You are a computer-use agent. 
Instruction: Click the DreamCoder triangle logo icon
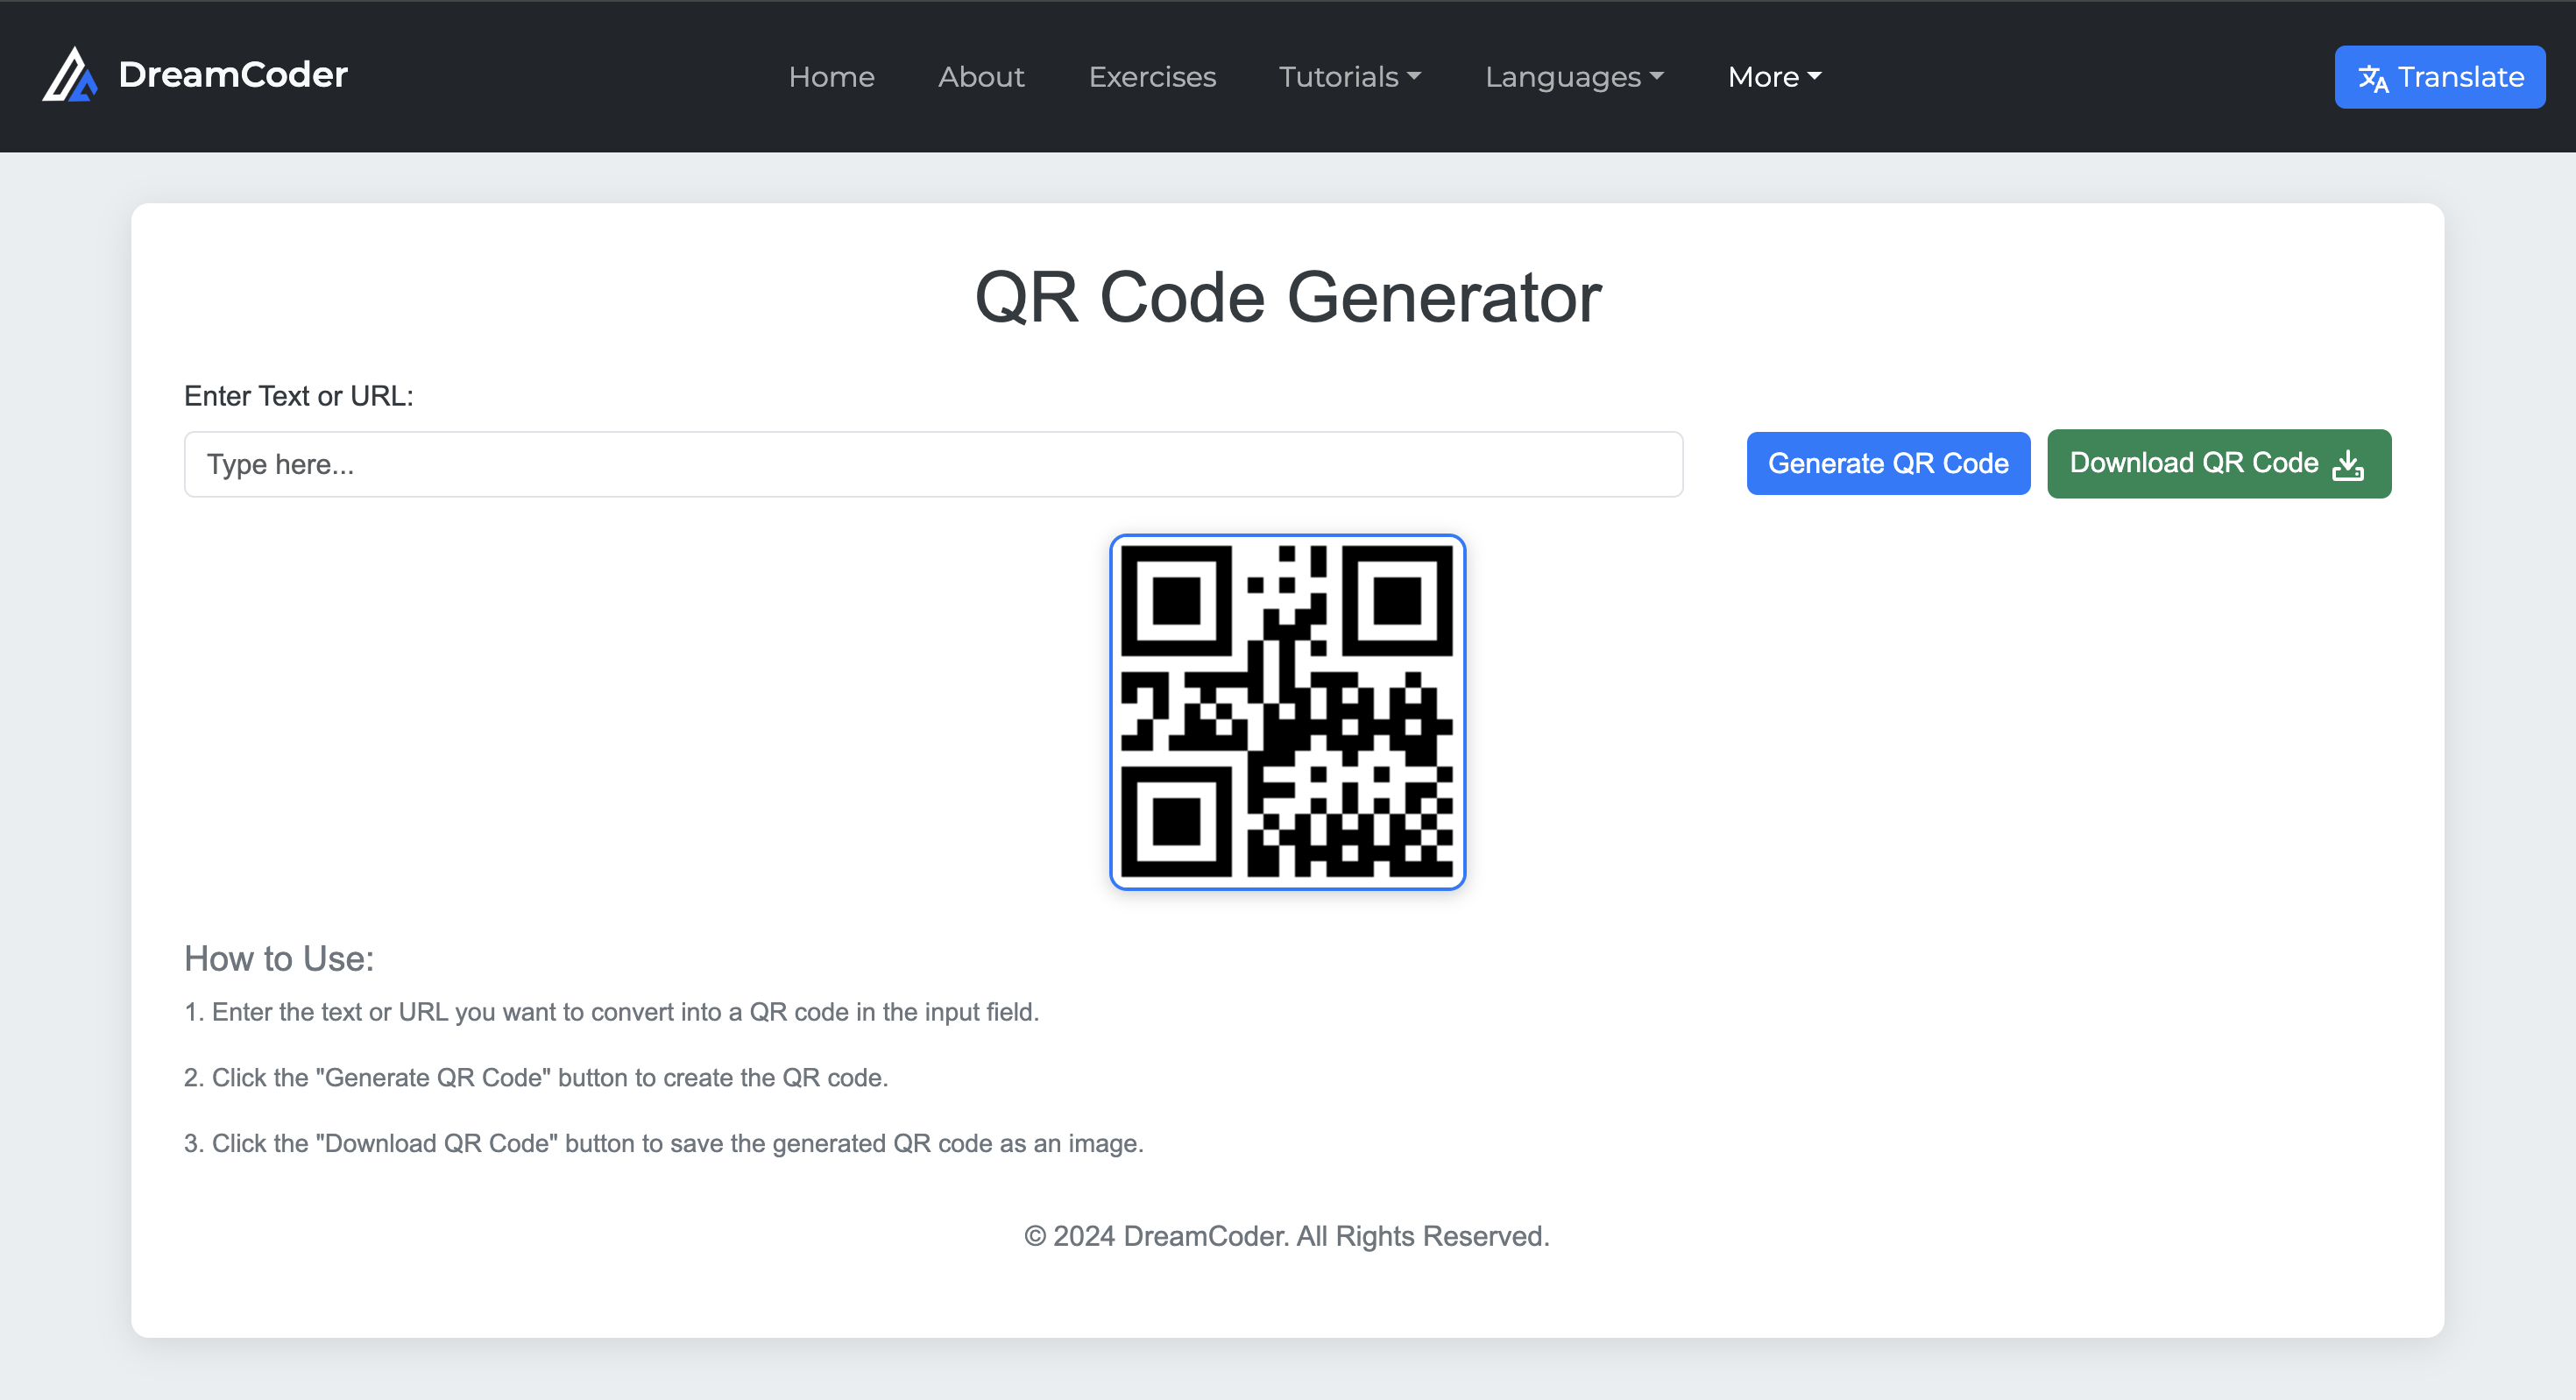(x=70, y=75)
